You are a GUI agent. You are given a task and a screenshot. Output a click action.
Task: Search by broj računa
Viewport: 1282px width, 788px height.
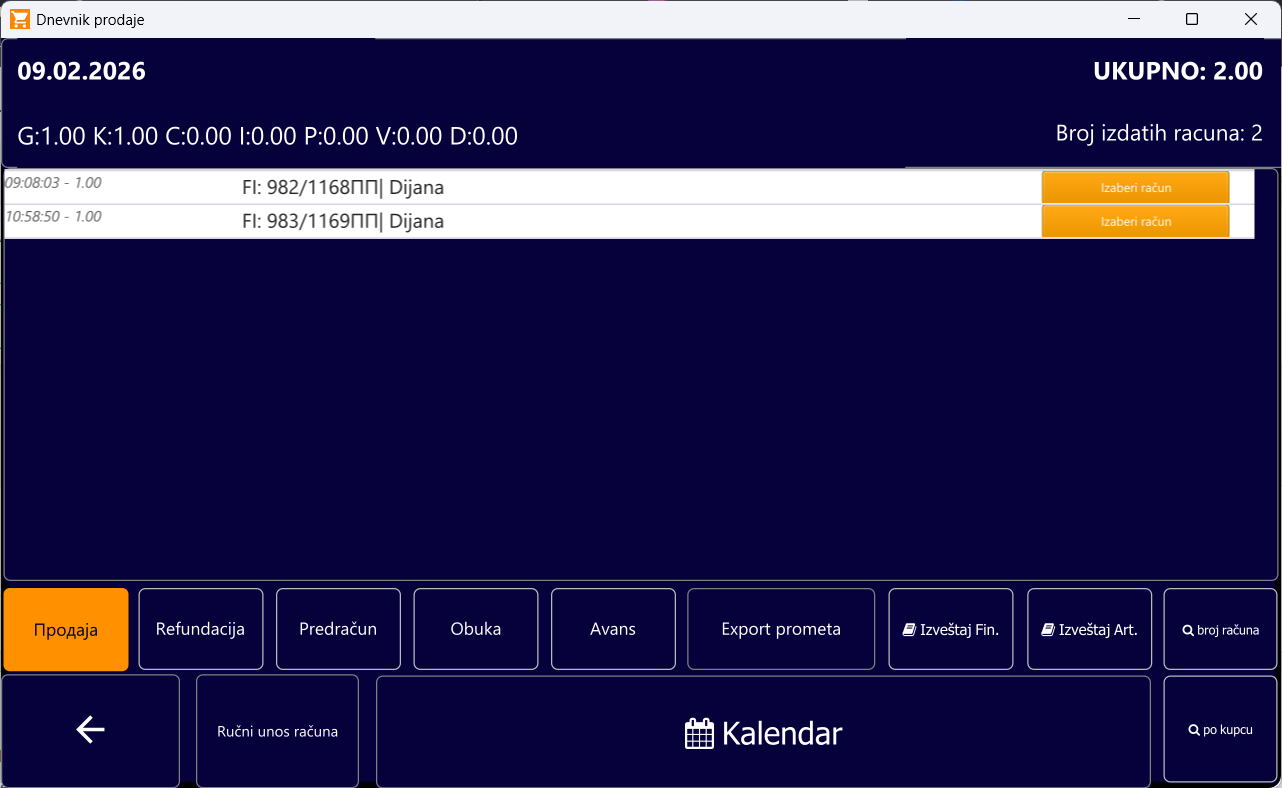[x=1220, y=629]
